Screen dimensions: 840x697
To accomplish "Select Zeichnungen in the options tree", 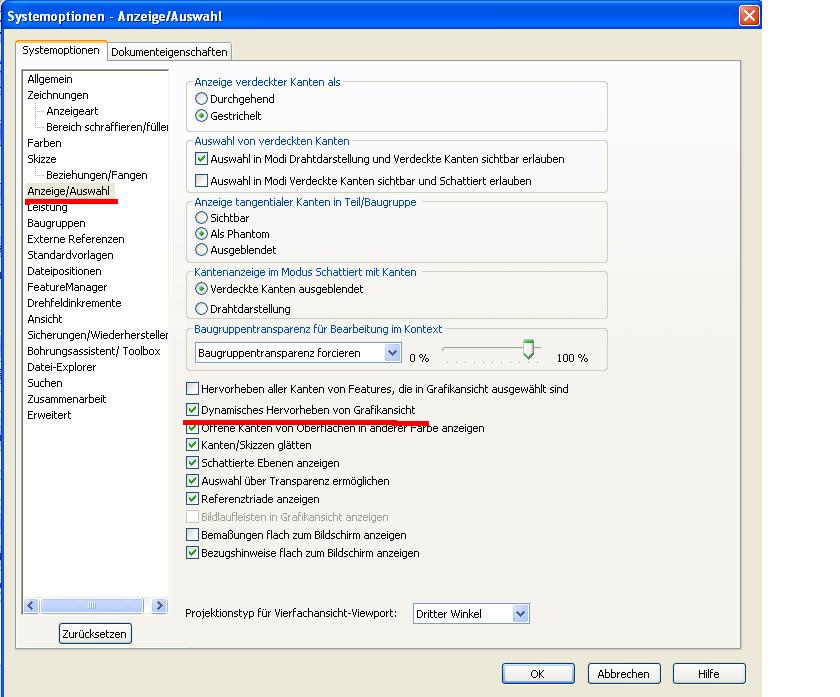I will pos(58,95).
